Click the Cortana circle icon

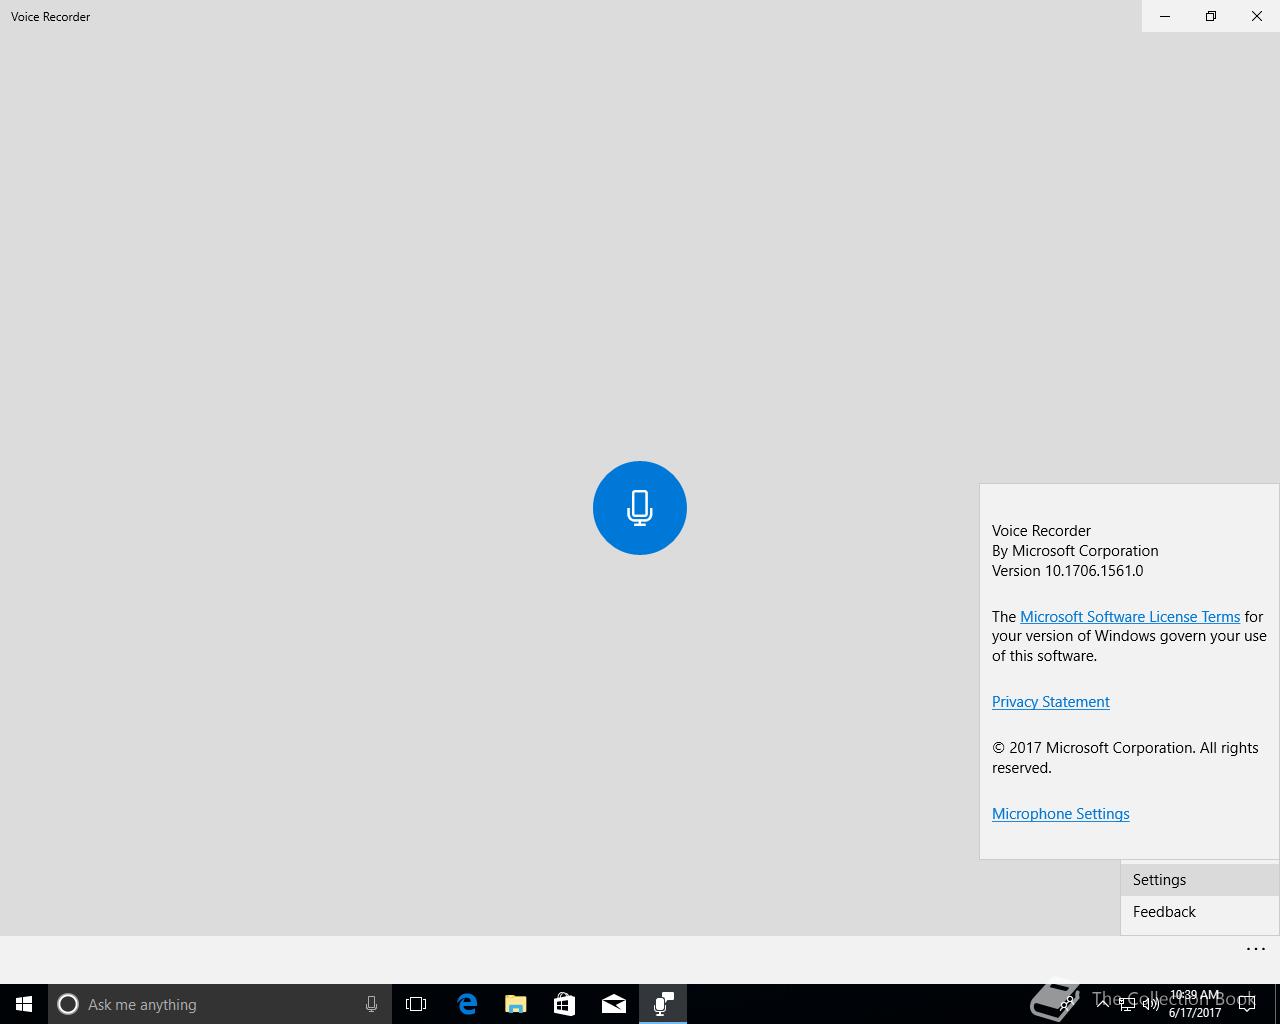click(x=68, y=1004)
